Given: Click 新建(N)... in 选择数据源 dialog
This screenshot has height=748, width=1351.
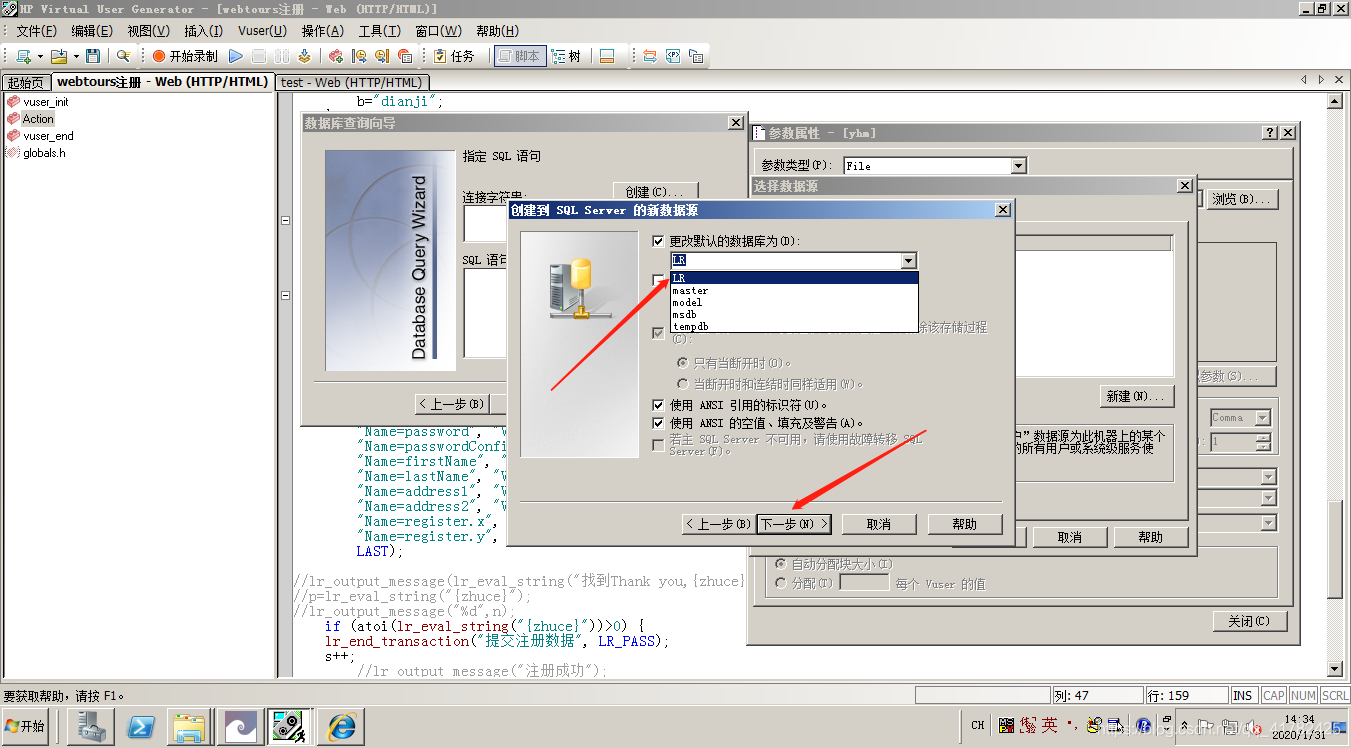Looking at the screenshot, I should click(1135, 396).
